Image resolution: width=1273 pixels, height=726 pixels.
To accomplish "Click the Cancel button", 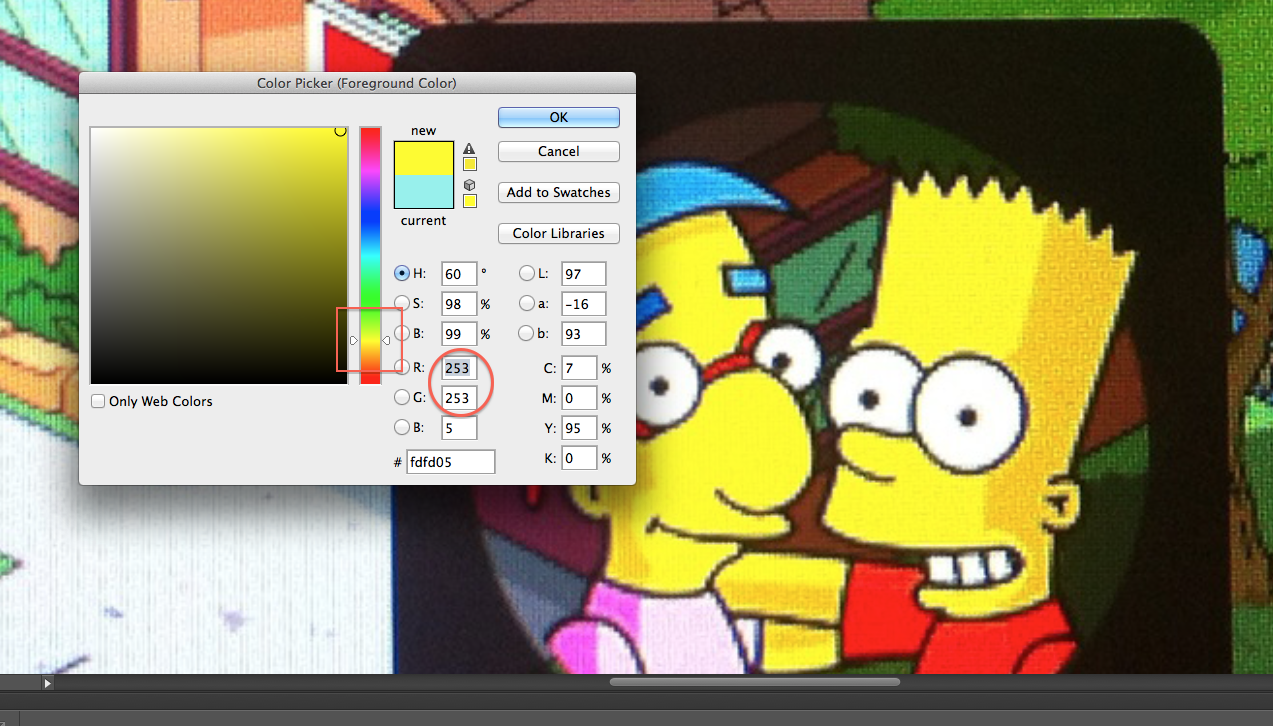I will coord(559,151).
